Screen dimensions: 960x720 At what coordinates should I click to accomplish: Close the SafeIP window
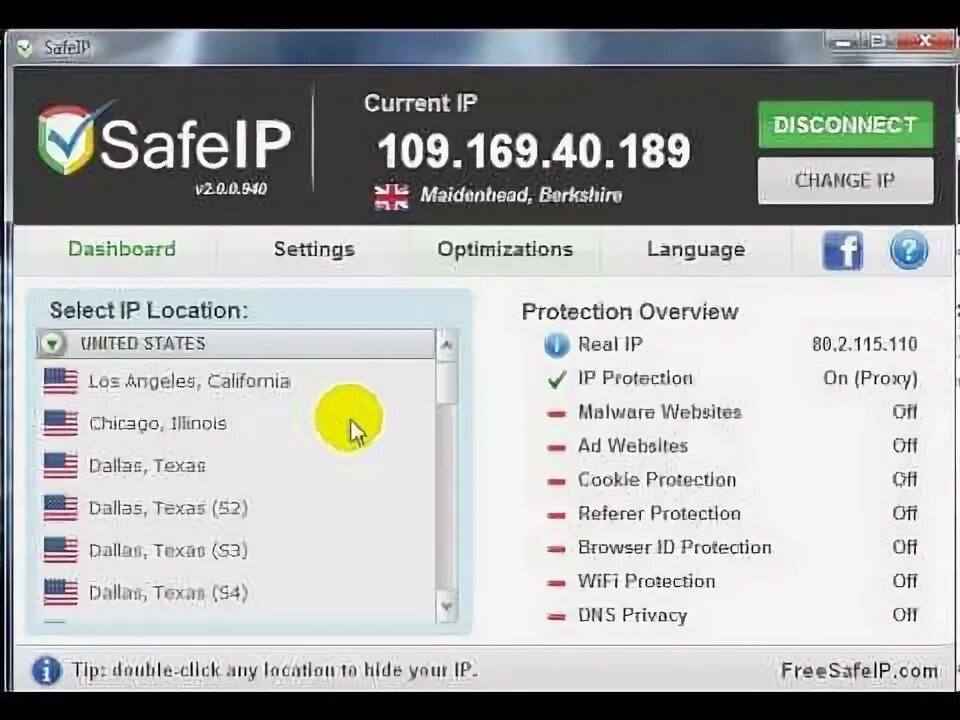coord(924,41)
